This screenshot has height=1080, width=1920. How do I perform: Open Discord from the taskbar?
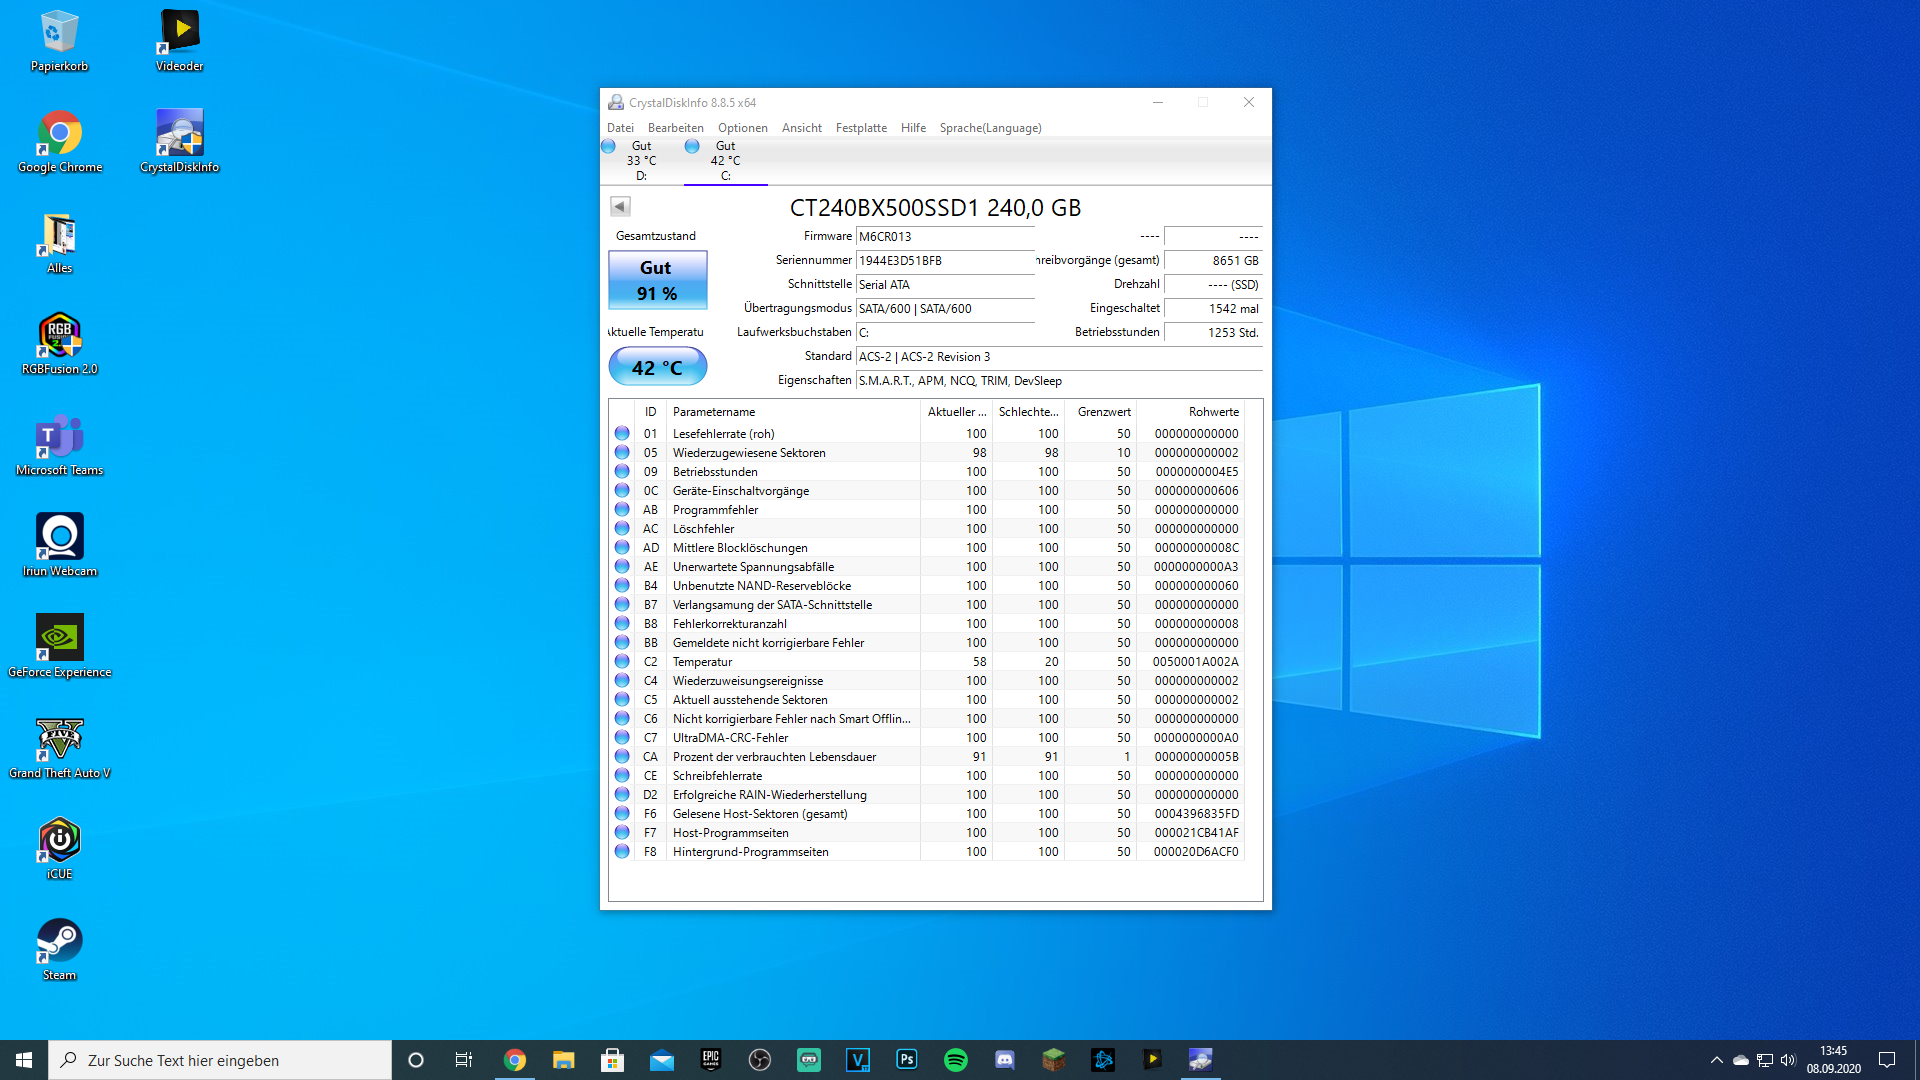1004,1060
